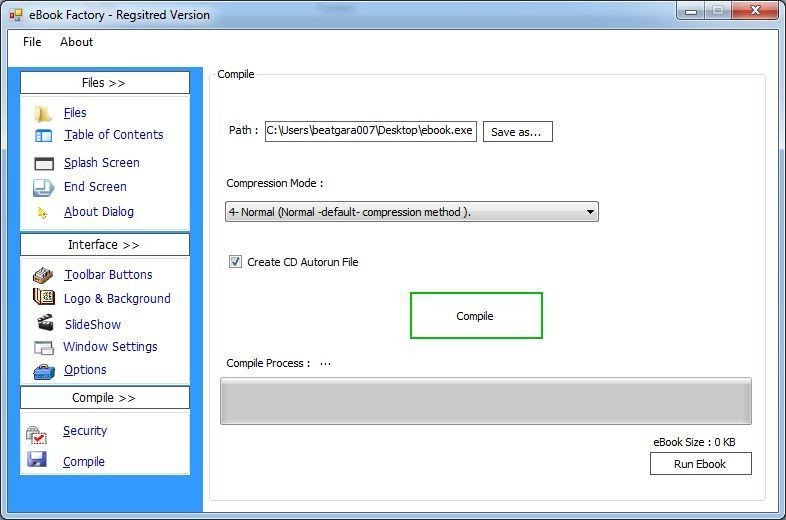Click the End Screen icon

[x=44, y=188]
